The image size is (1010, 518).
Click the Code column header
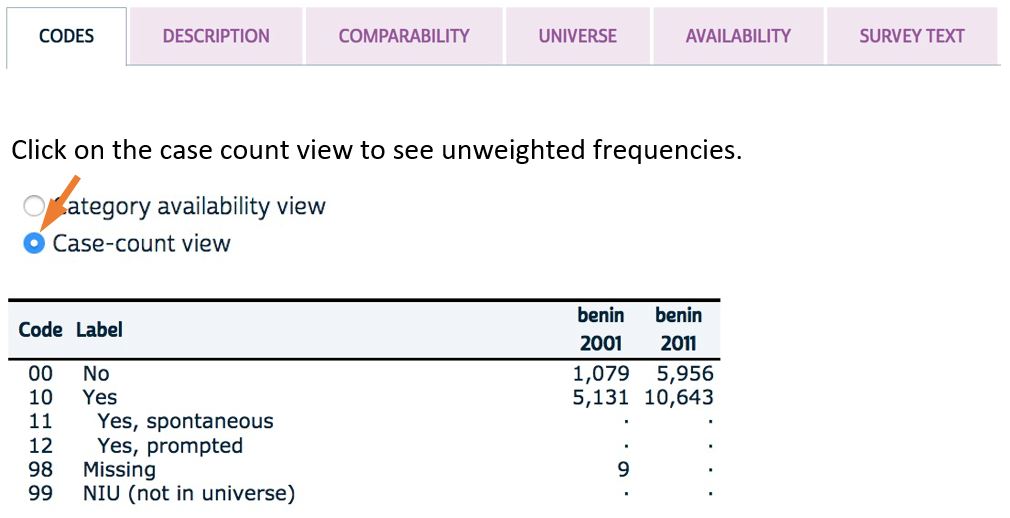tap(40, 329)
